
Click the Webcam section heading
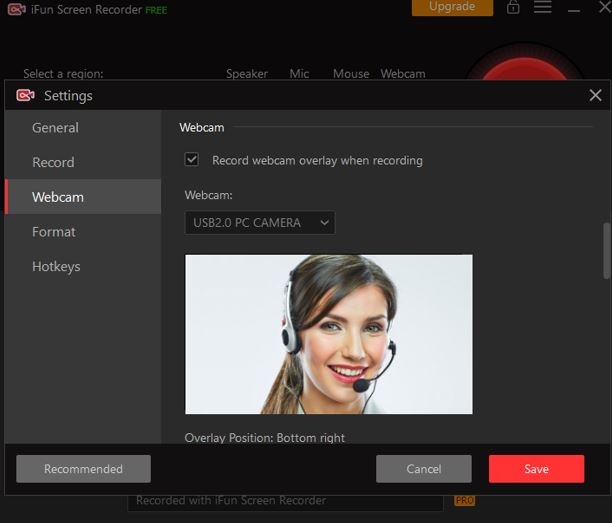[x=202, y=128]
